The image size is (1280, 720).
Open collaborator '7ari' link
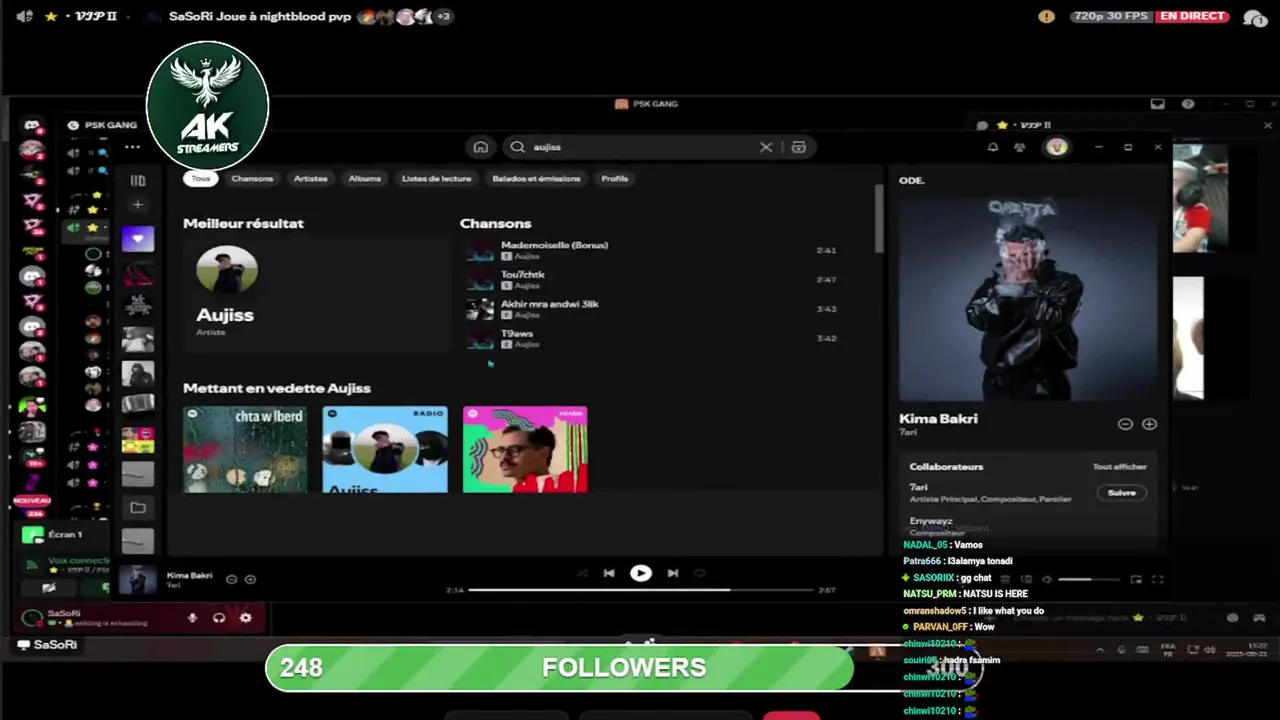(x=918, y=487)
